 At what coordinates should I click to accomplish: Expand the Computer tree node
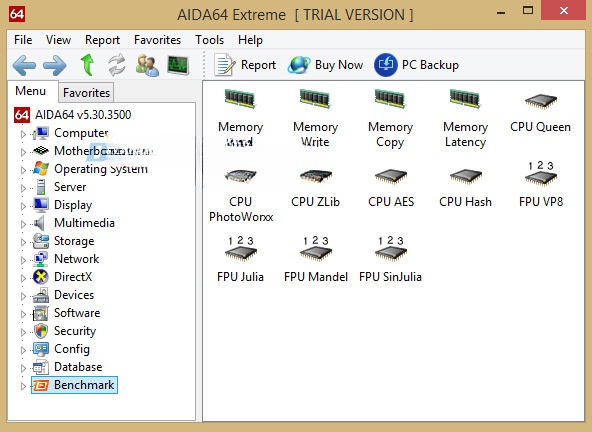(x=23, y=134)
